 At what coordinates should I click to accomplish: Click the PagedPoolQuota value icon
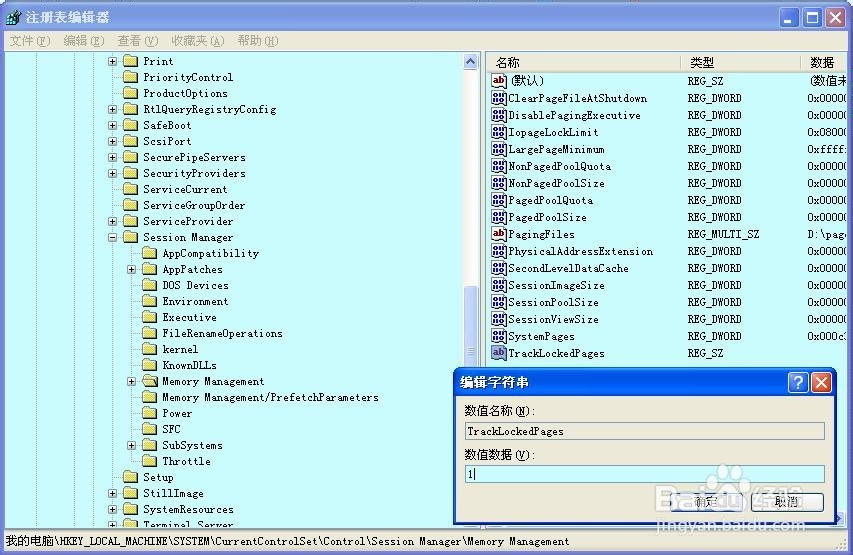[498, 200]
